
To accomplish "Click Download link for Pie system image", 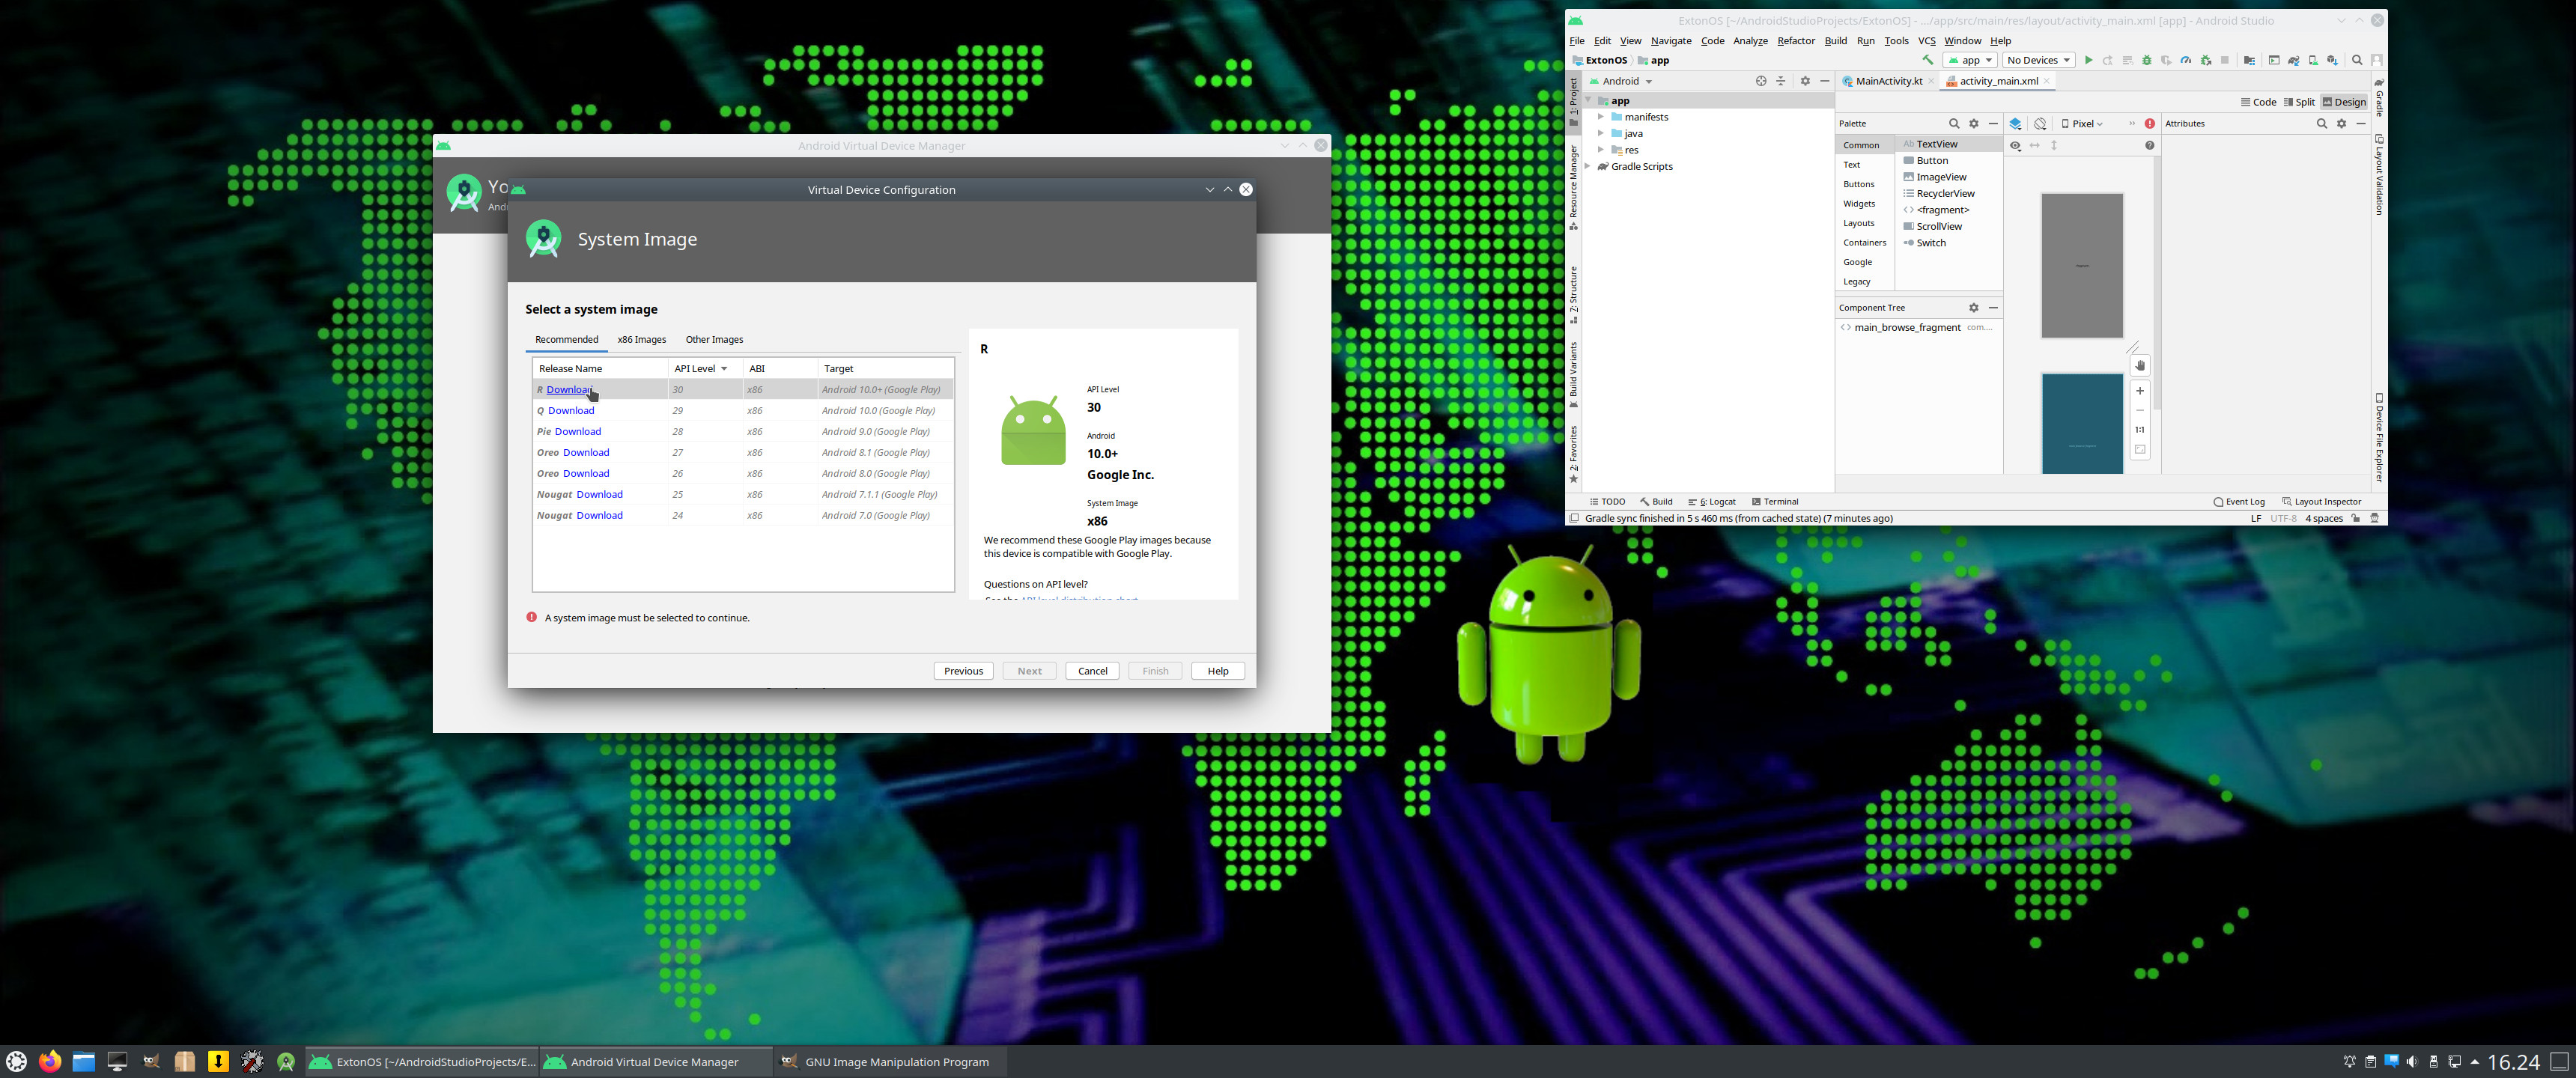I will [577, 432].
